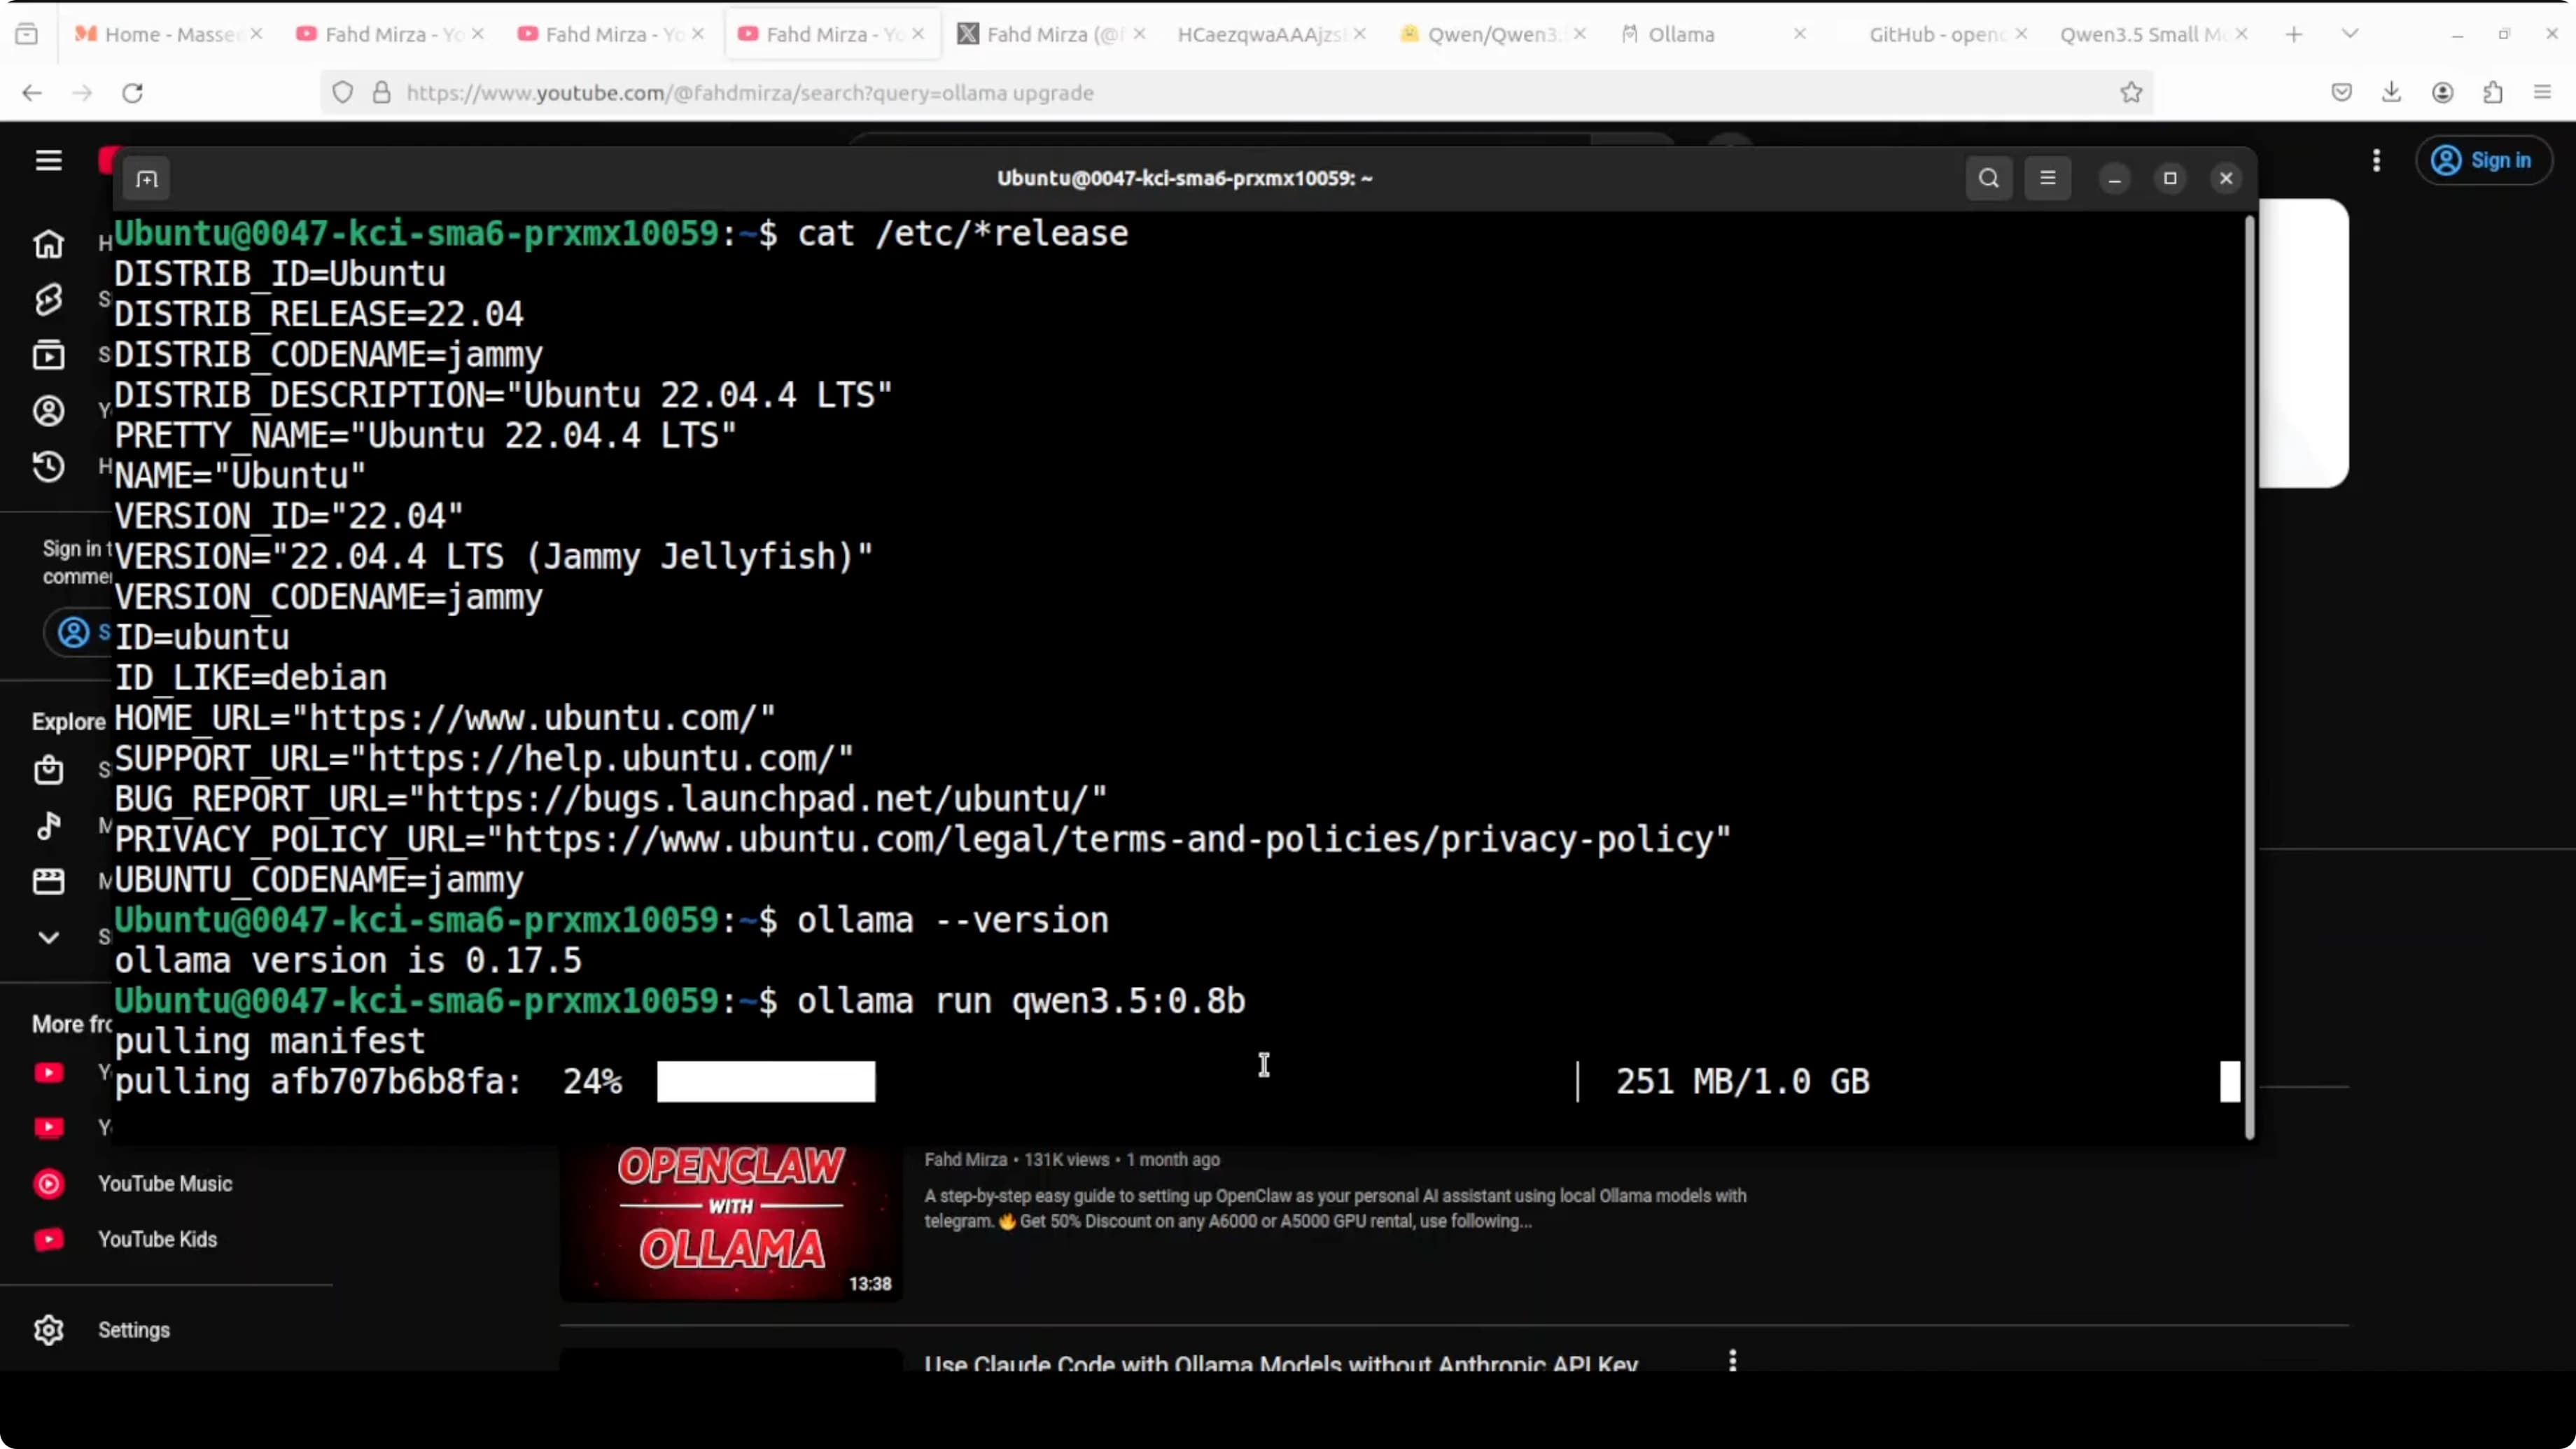2576x1449 pixels.
Task: Reload the current page
Action: pos(132,92)
